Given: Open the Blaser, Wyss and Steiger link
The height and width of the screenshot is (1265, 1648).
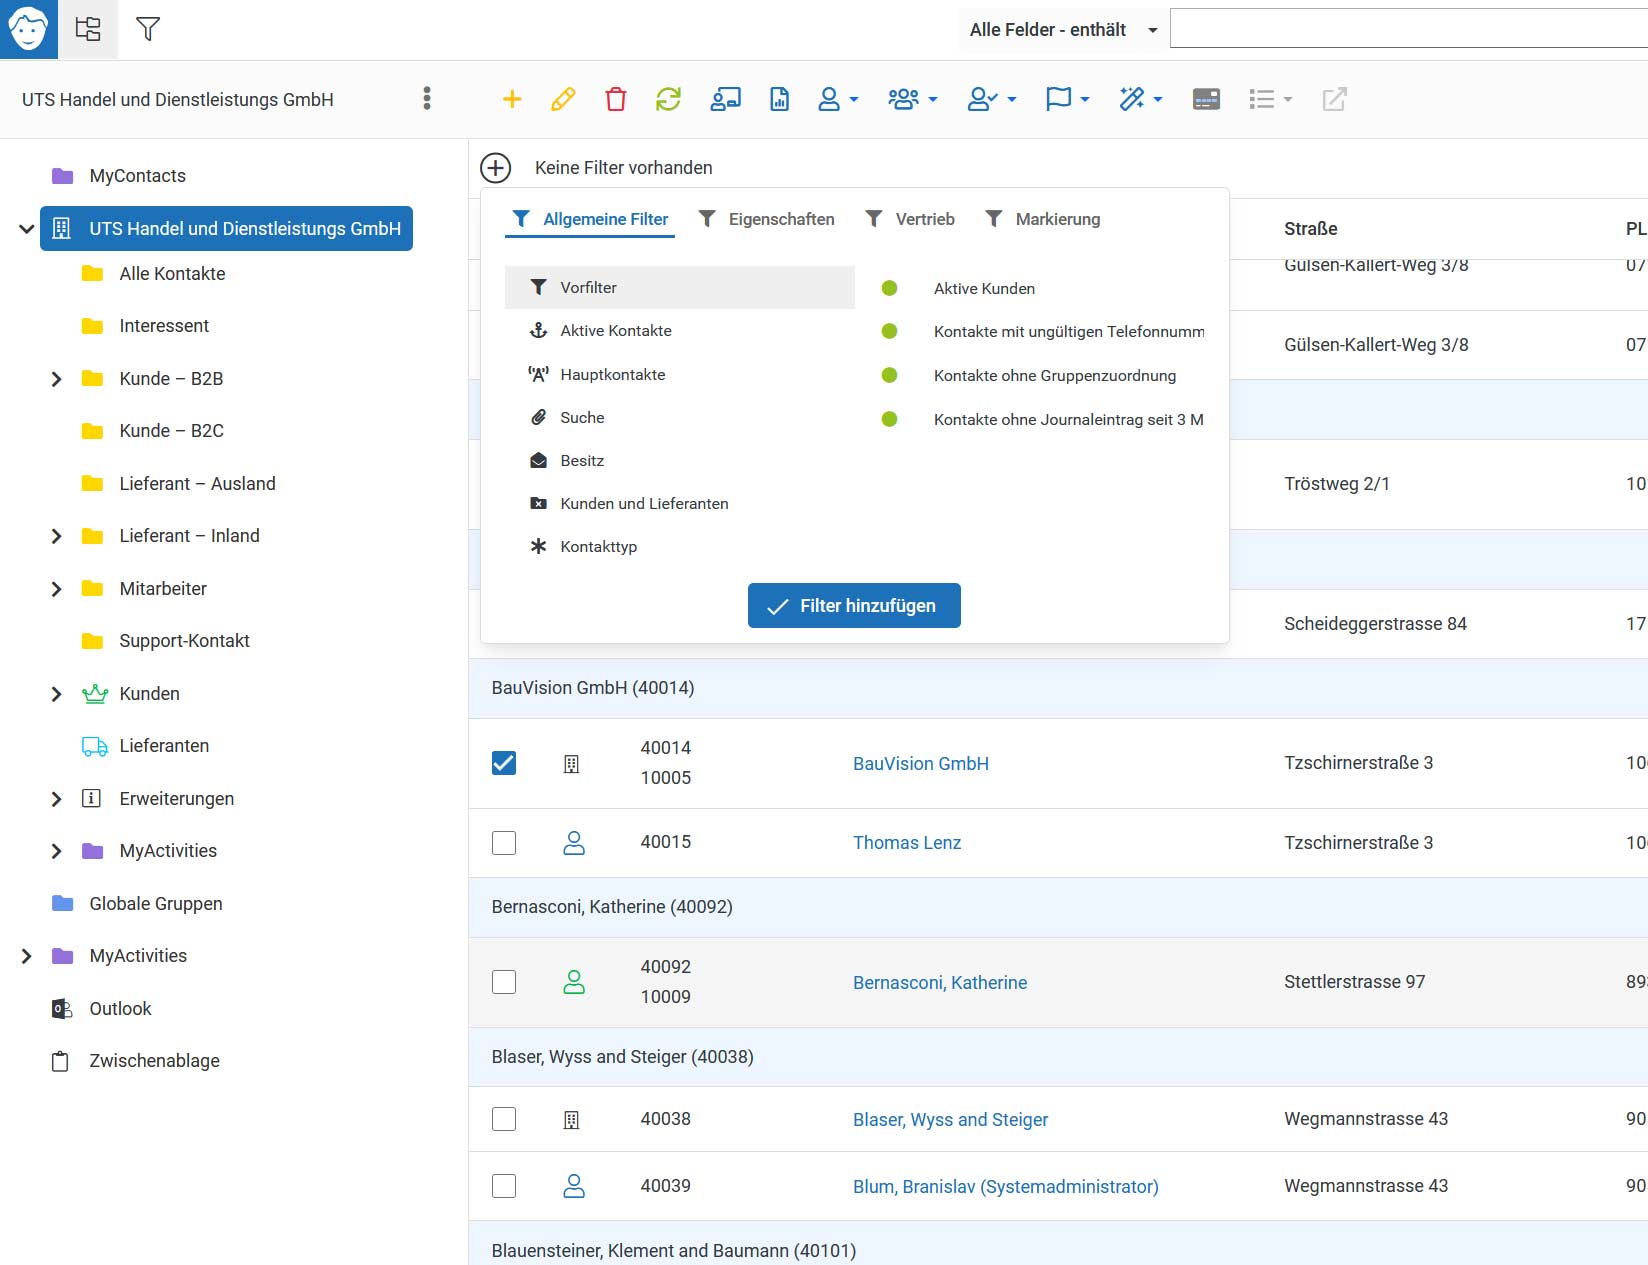Looking at the screenshot, I should 950,1120.
